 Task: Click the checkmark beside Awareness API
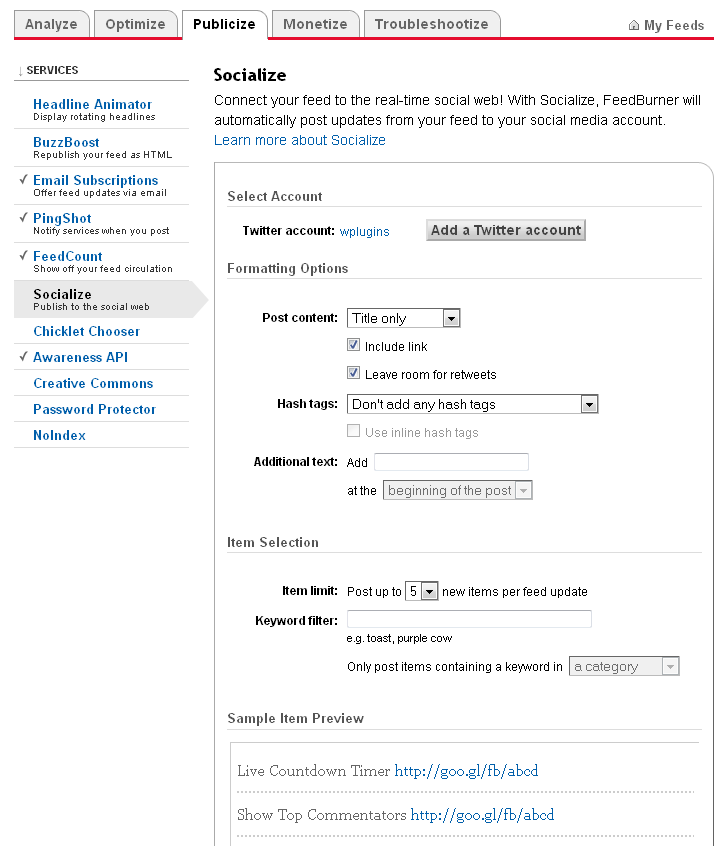pos(23,357)
